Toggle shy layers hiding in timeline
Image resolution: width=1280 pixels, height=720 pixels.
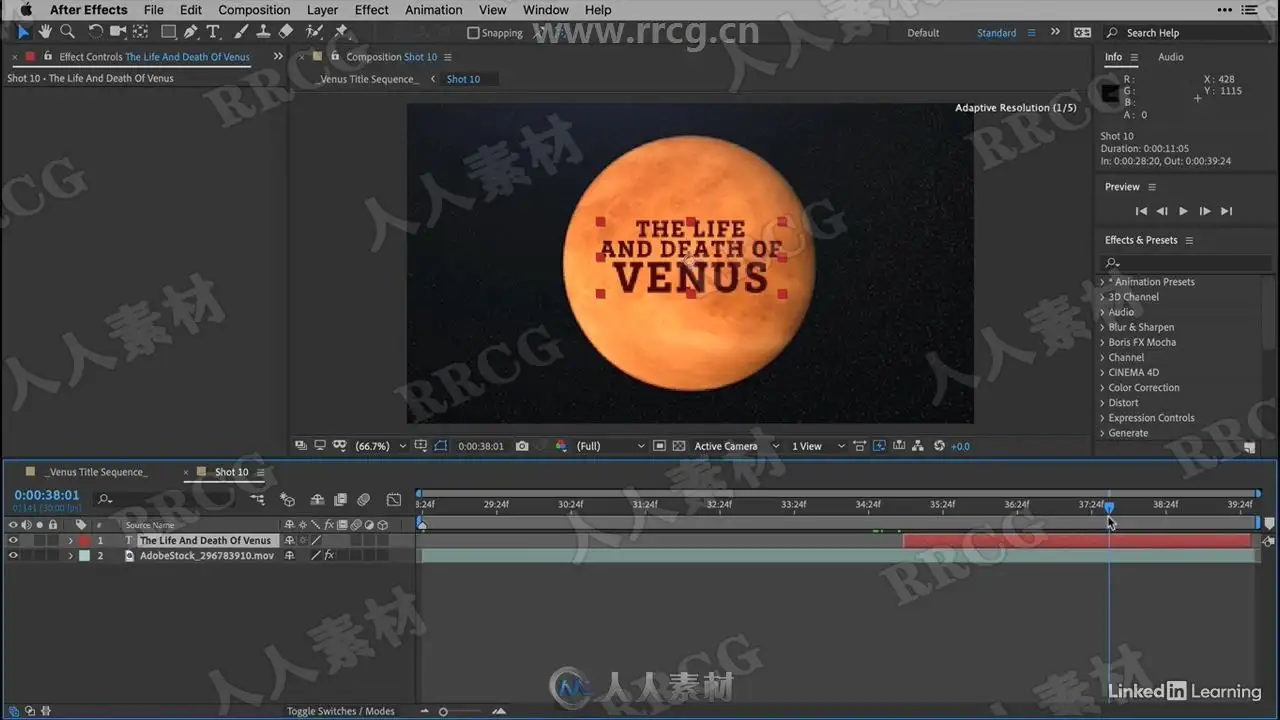tap(317, 499)
